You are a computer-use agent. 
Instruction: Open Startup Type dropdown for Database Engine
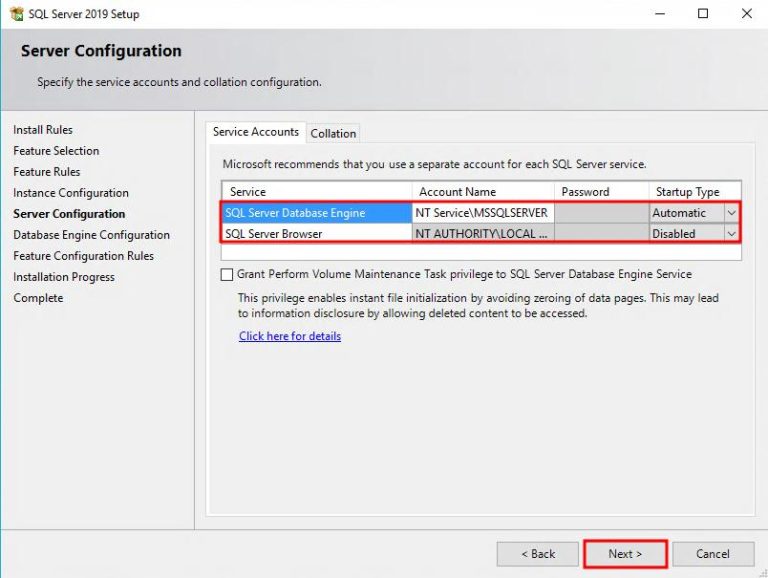tap(731, 213)
